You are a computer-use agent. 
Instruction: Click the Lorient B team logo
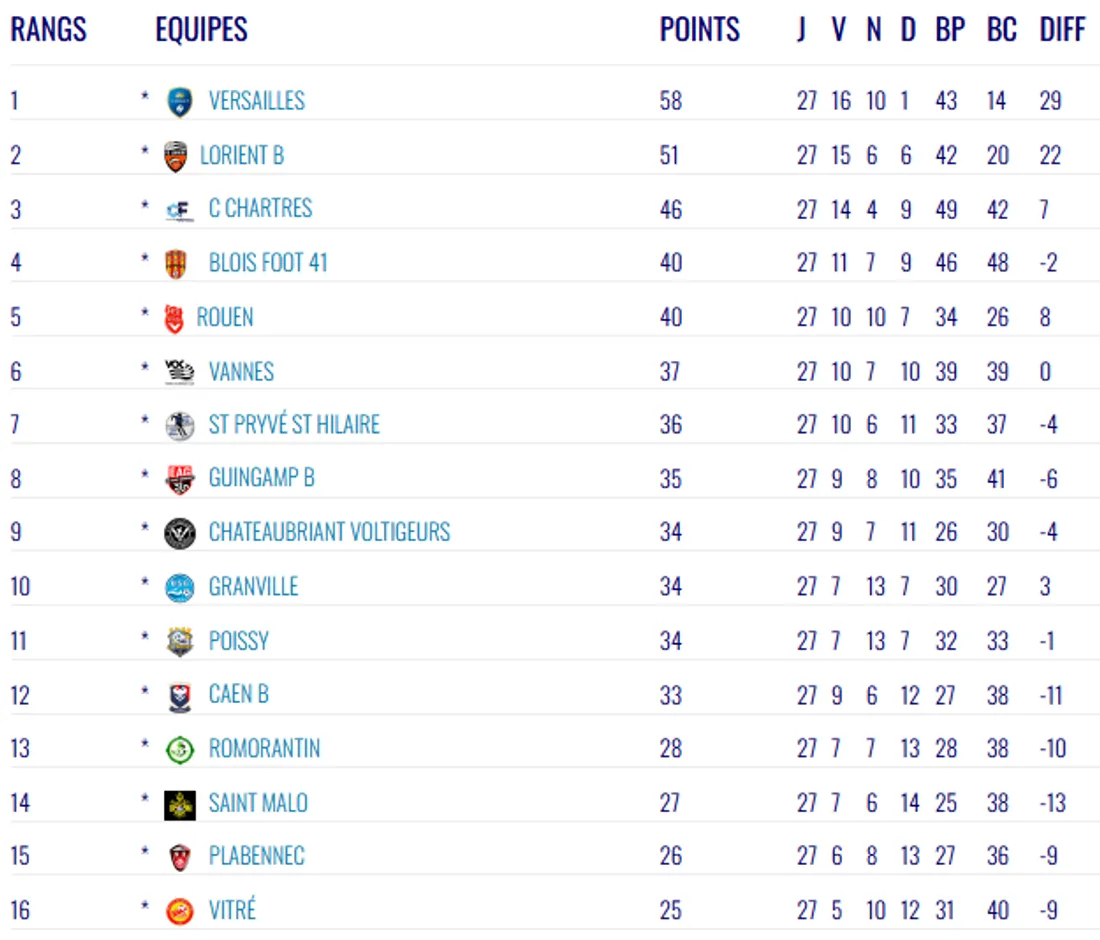176,156
